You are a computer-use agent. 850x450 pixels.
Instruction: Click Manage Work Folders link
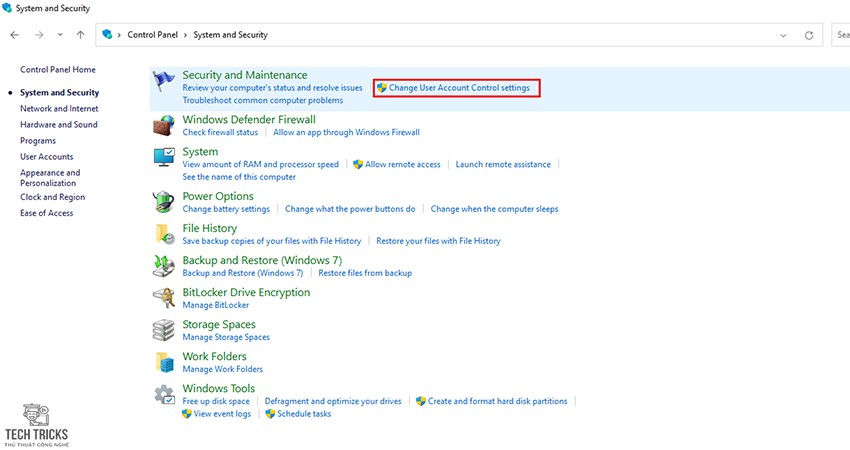tap(222, 369)
